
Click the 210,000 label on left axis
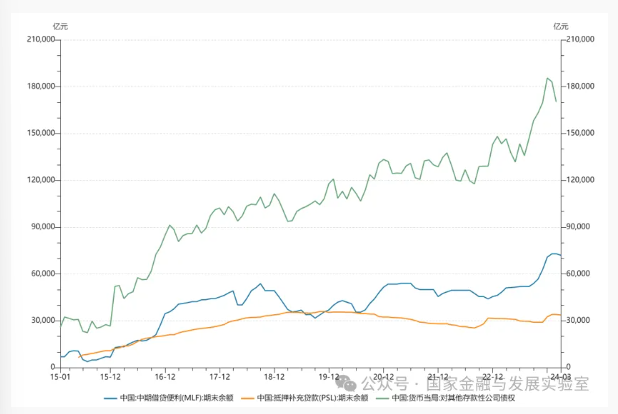[x=38, y=39]
